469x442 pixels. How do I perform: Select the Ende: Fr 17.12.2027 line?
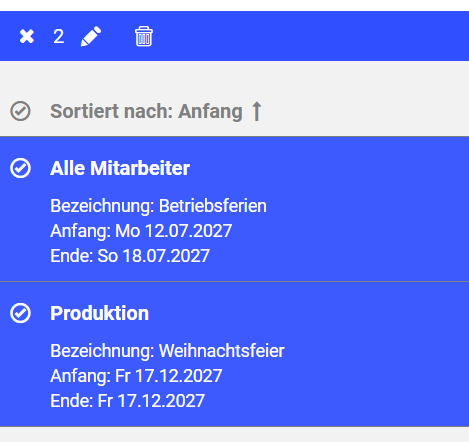127,401
